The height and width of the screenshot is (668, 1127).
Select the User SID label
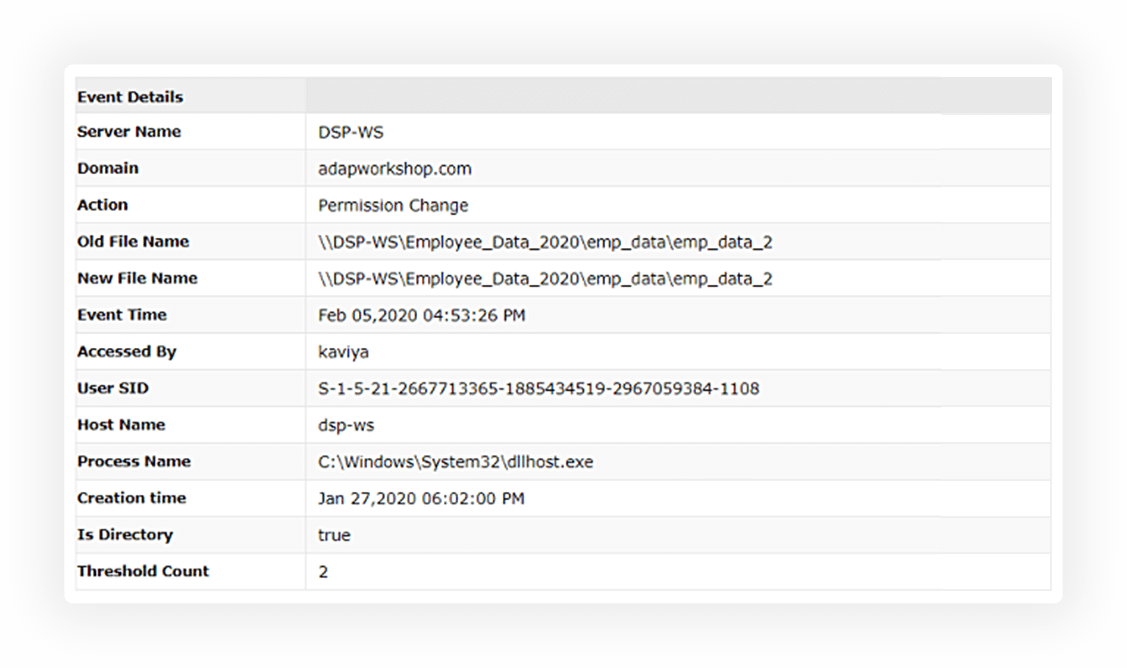point(113,388)
